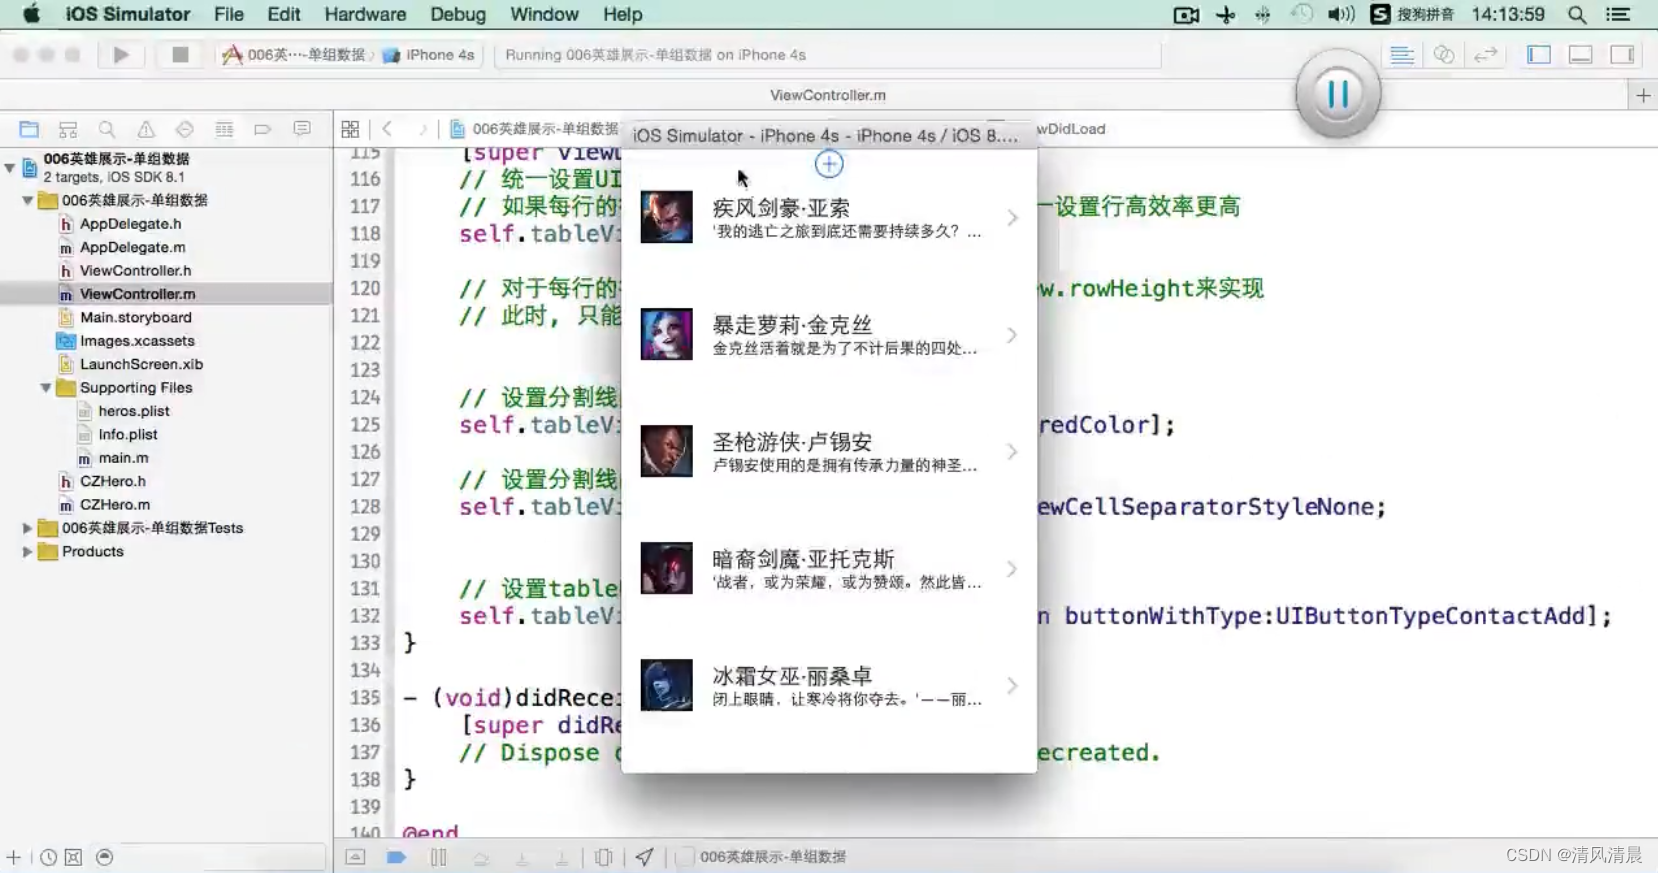Screen dimensions: 1658x873
Task: Open Spotlight search in the menu bar
Action: click(x=1577, y=15)
